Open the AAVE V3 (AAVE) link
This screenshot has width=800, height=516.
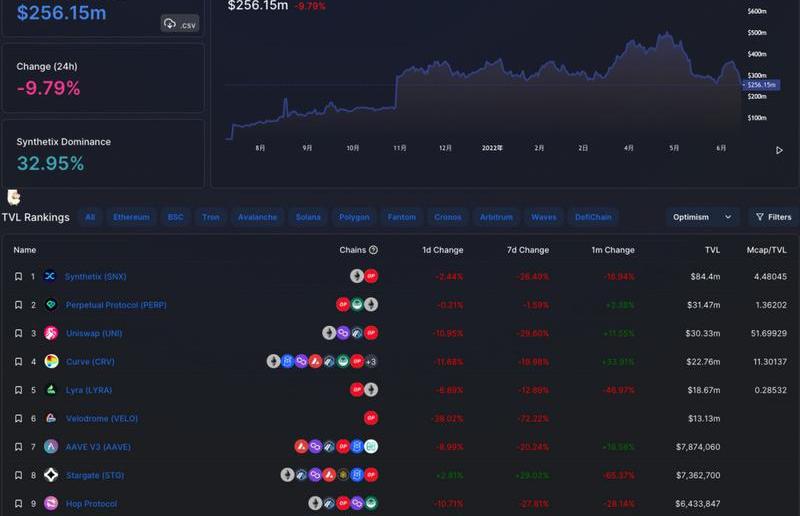pos(98,447)
